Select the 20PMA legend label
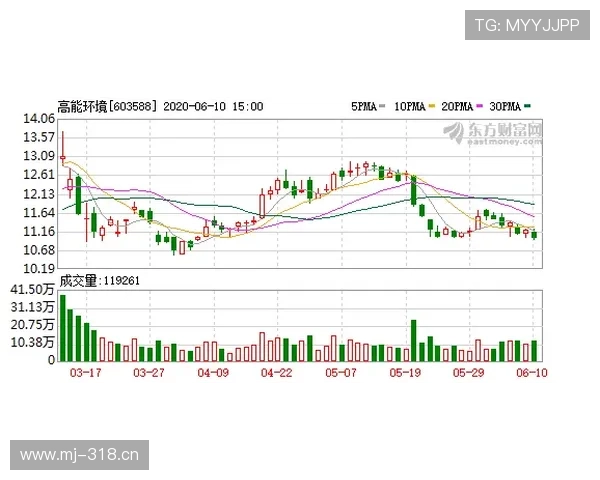The width and height of the screenshot is (600, 480). point(456,105)
